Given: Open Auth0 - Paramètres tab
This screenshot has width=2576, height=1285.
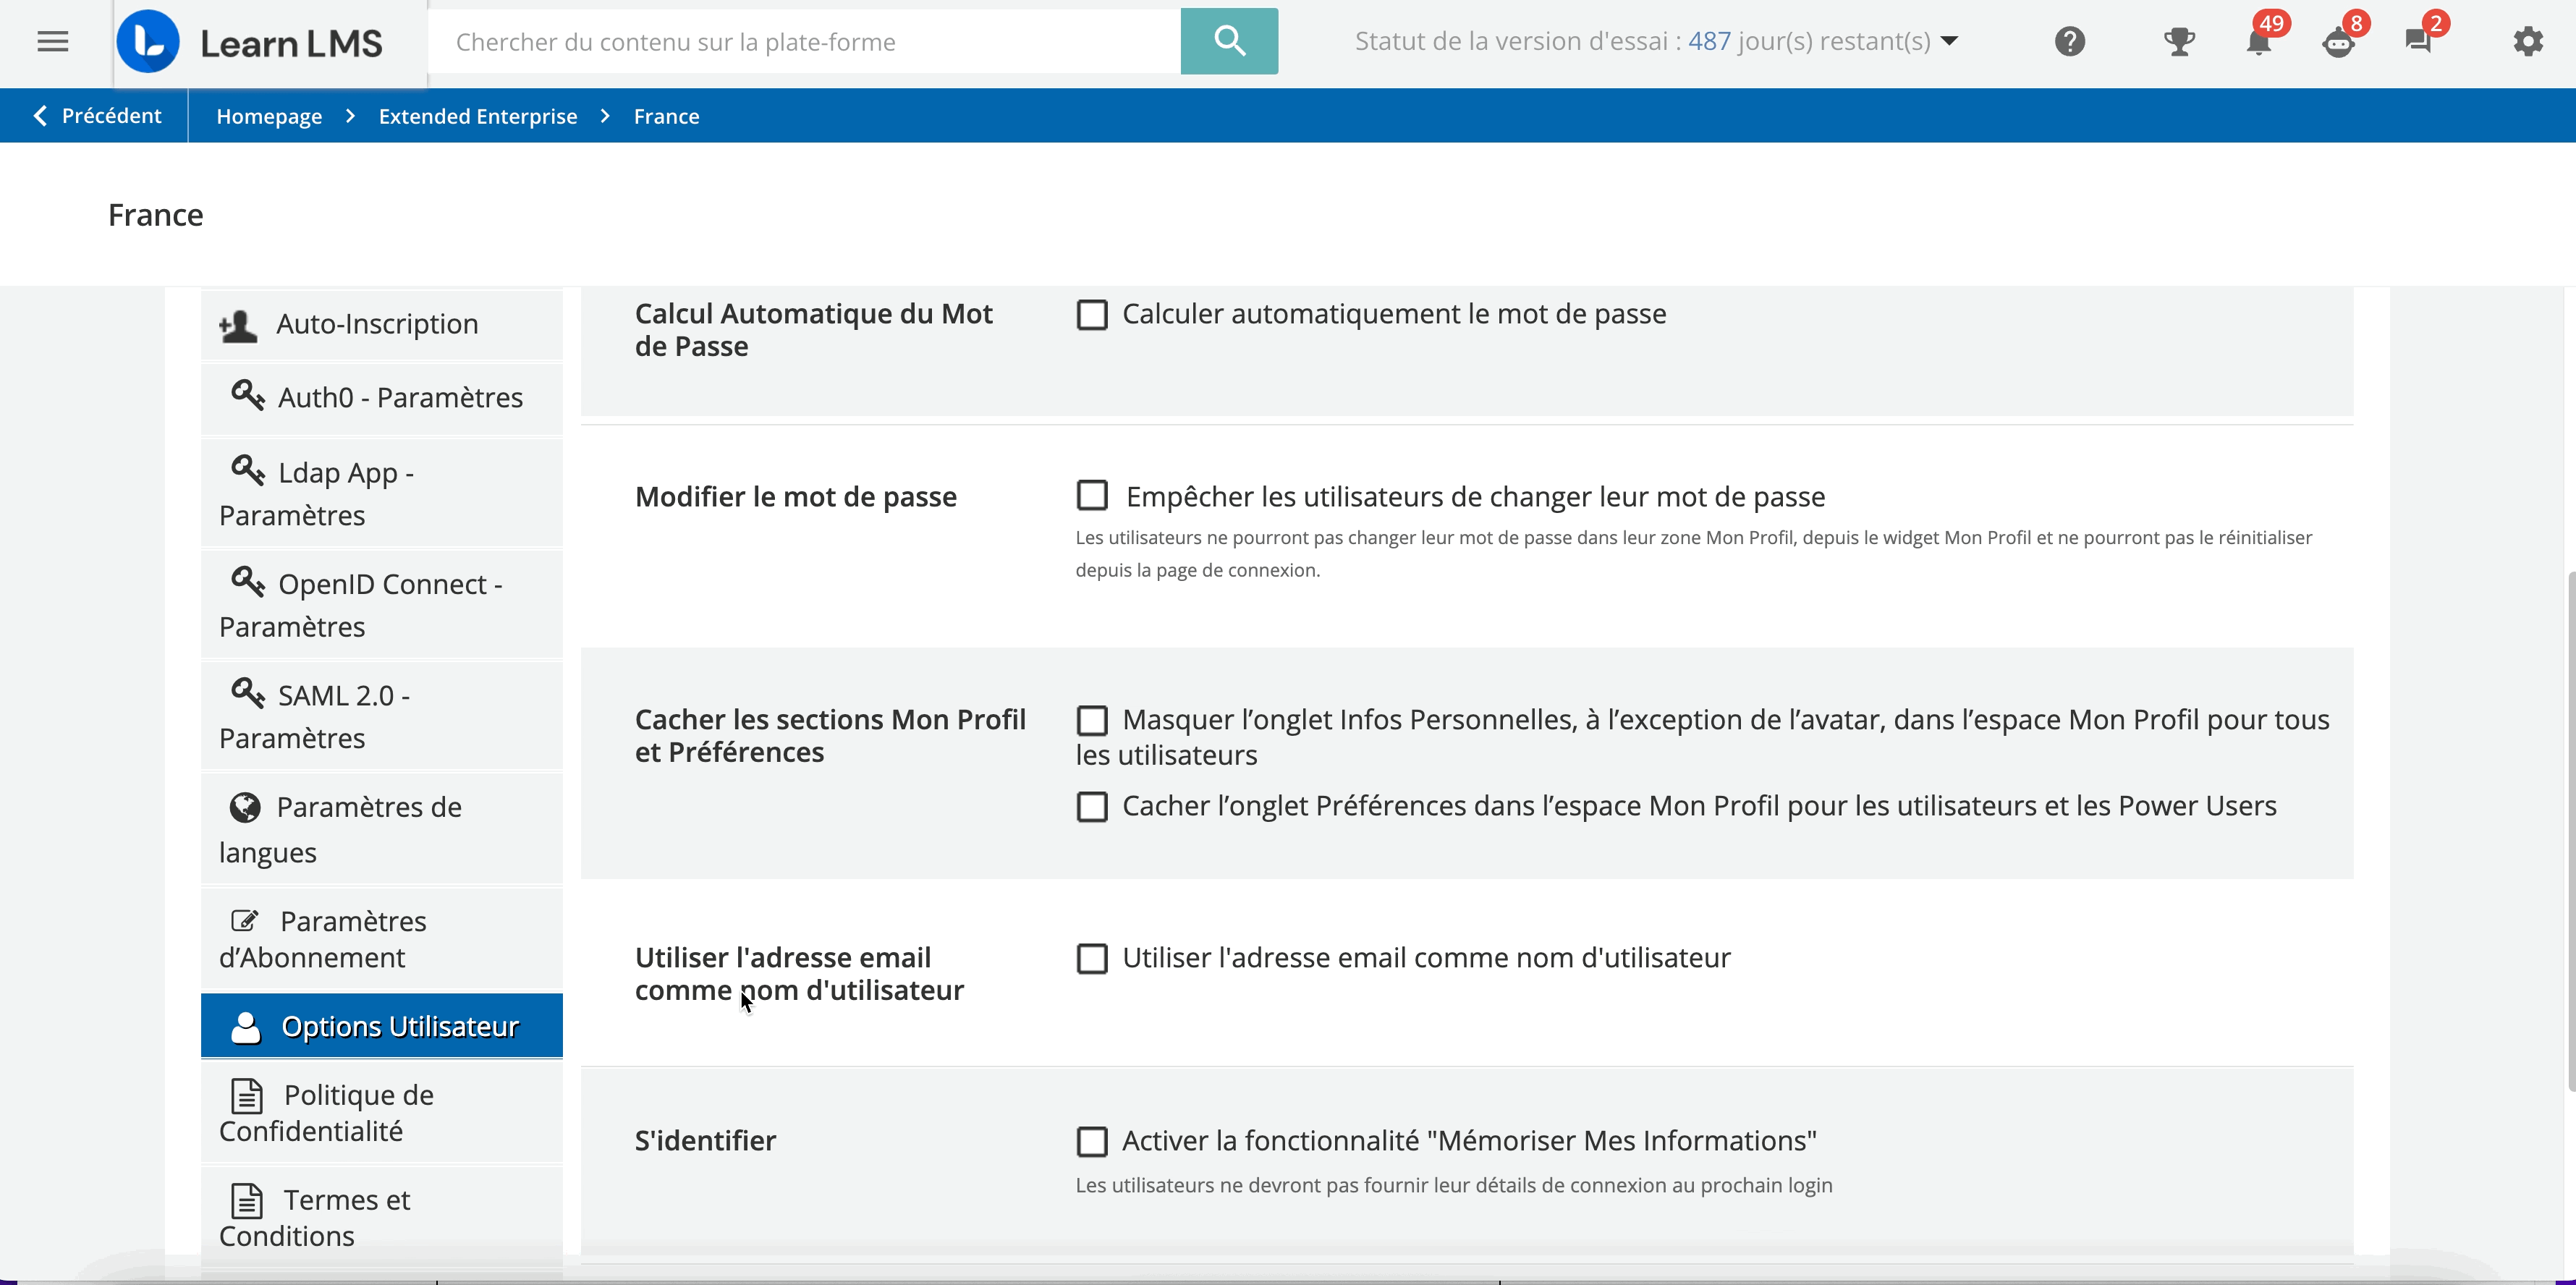Looking at the screenshot, I should pos(382,398).
